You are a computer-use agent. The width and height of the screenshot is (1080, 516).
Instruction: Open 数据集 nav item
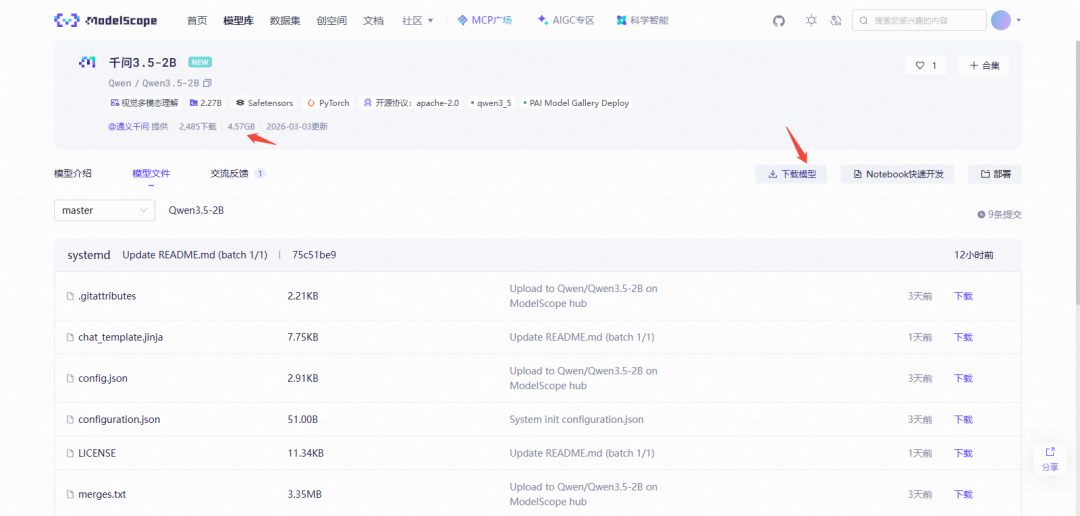tap(285, 21)
